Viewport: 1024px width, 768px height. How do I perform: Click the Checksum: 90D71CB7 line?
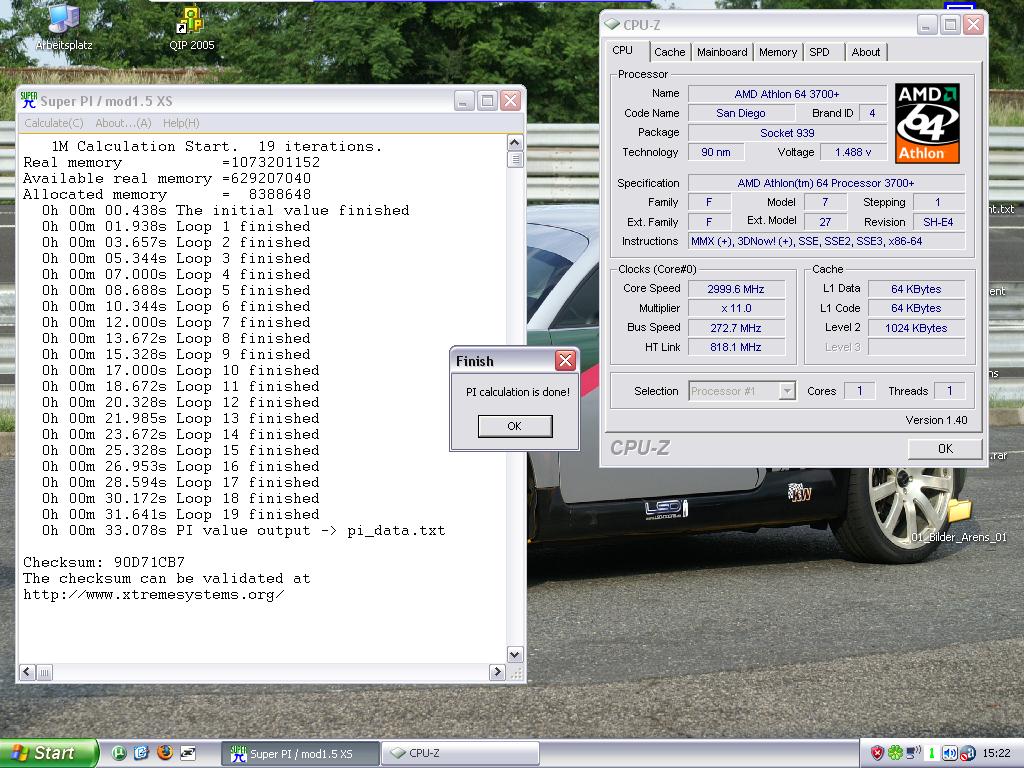click(104, 562)
